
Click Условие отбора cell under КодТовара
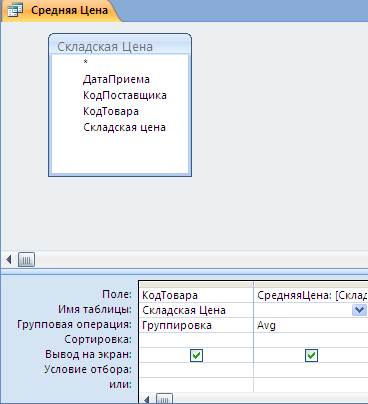pos(196,370)
